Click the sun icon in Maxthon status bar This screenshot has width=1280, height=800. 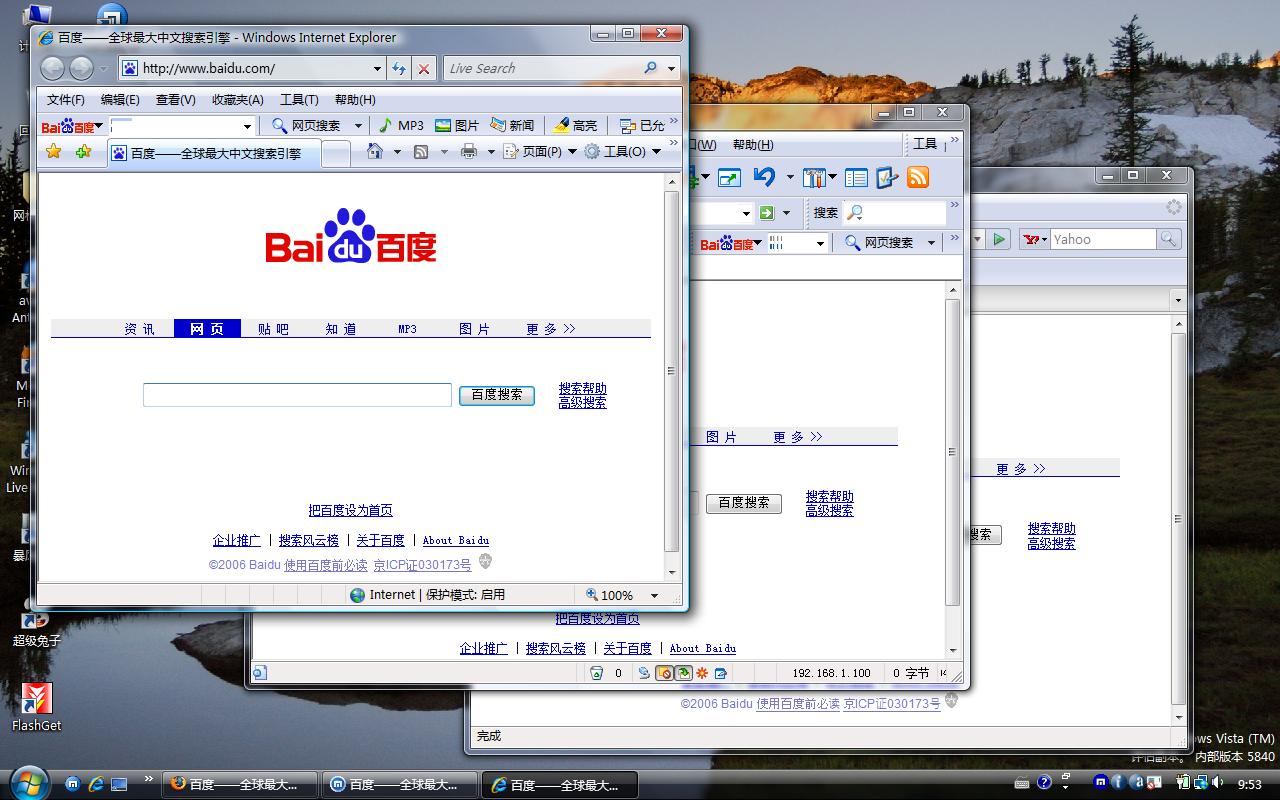(x=702, y=673)
